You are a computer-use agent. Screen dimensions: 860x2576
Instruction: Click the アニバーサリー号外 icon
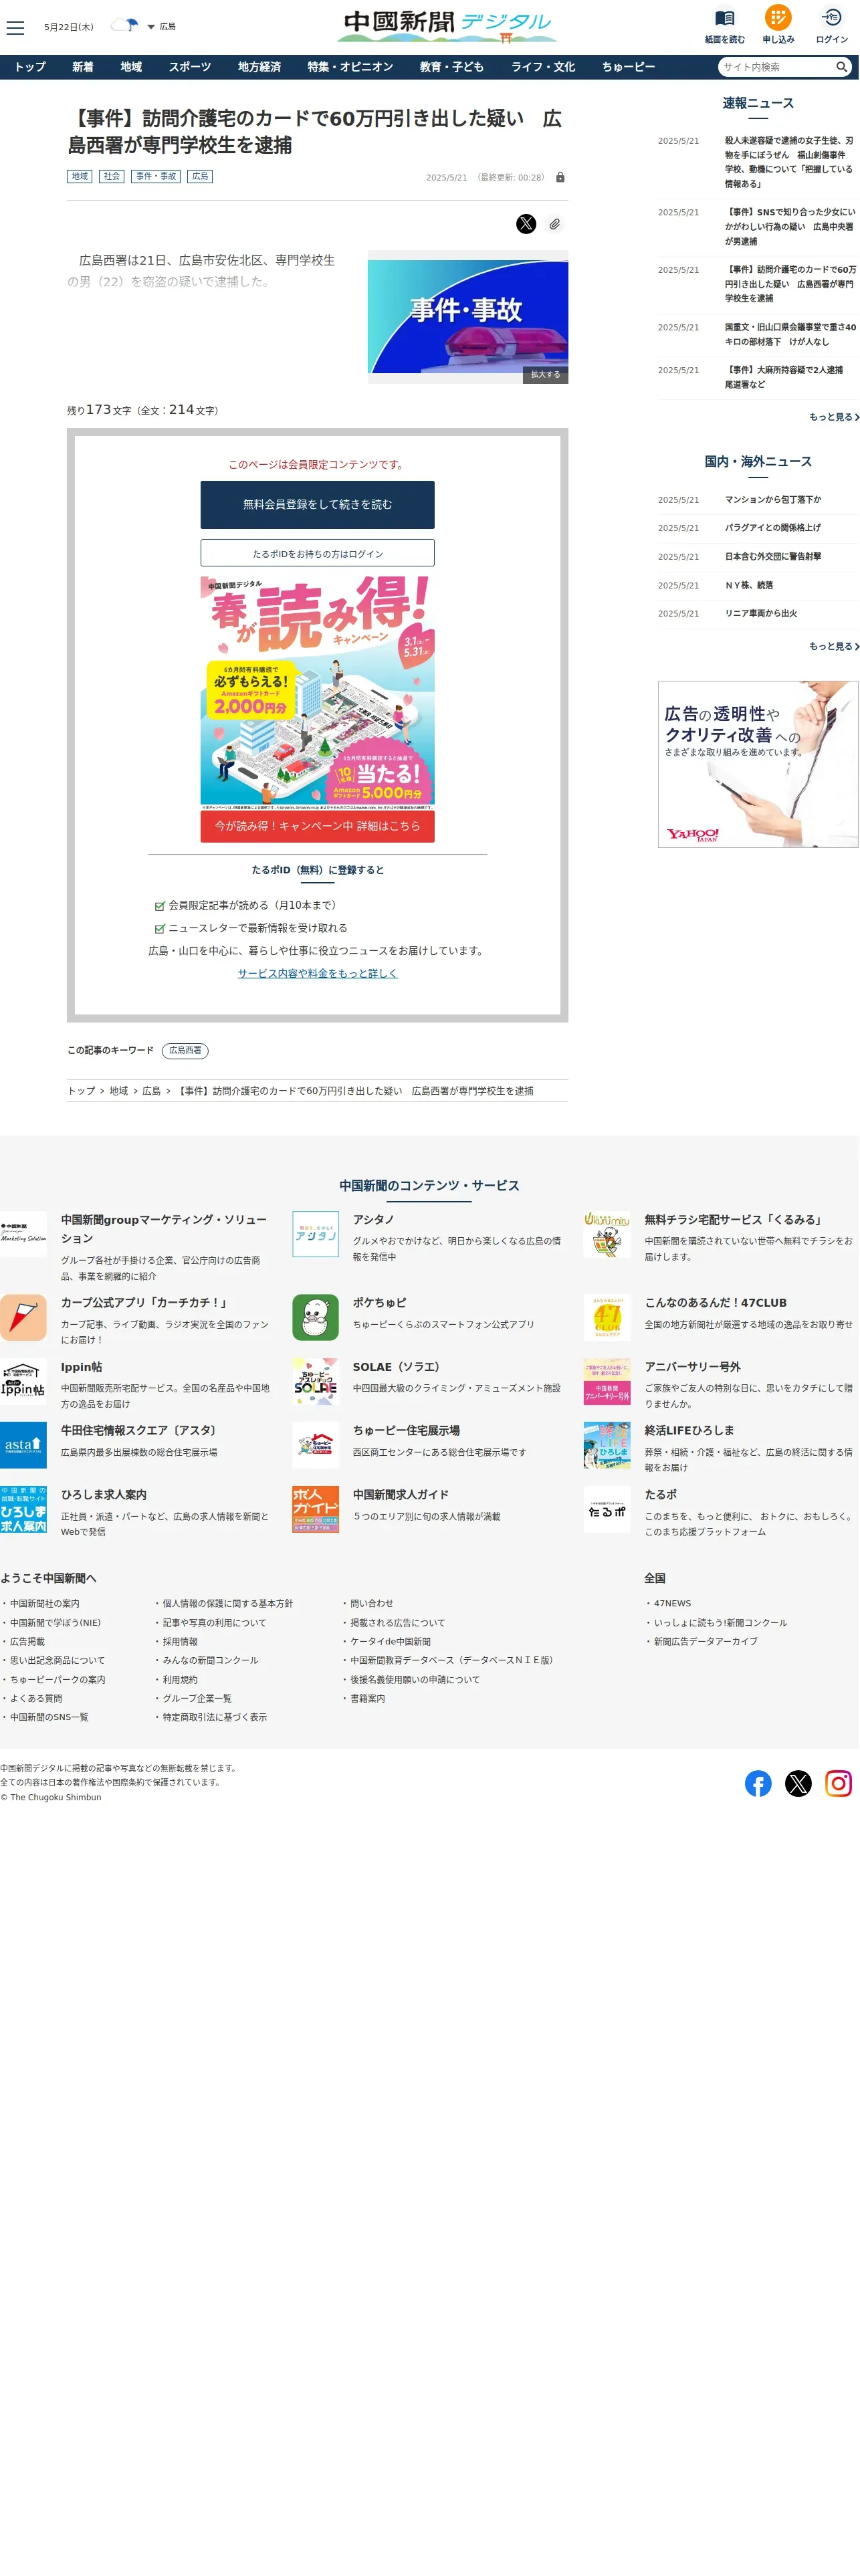tap(607, 1382)
